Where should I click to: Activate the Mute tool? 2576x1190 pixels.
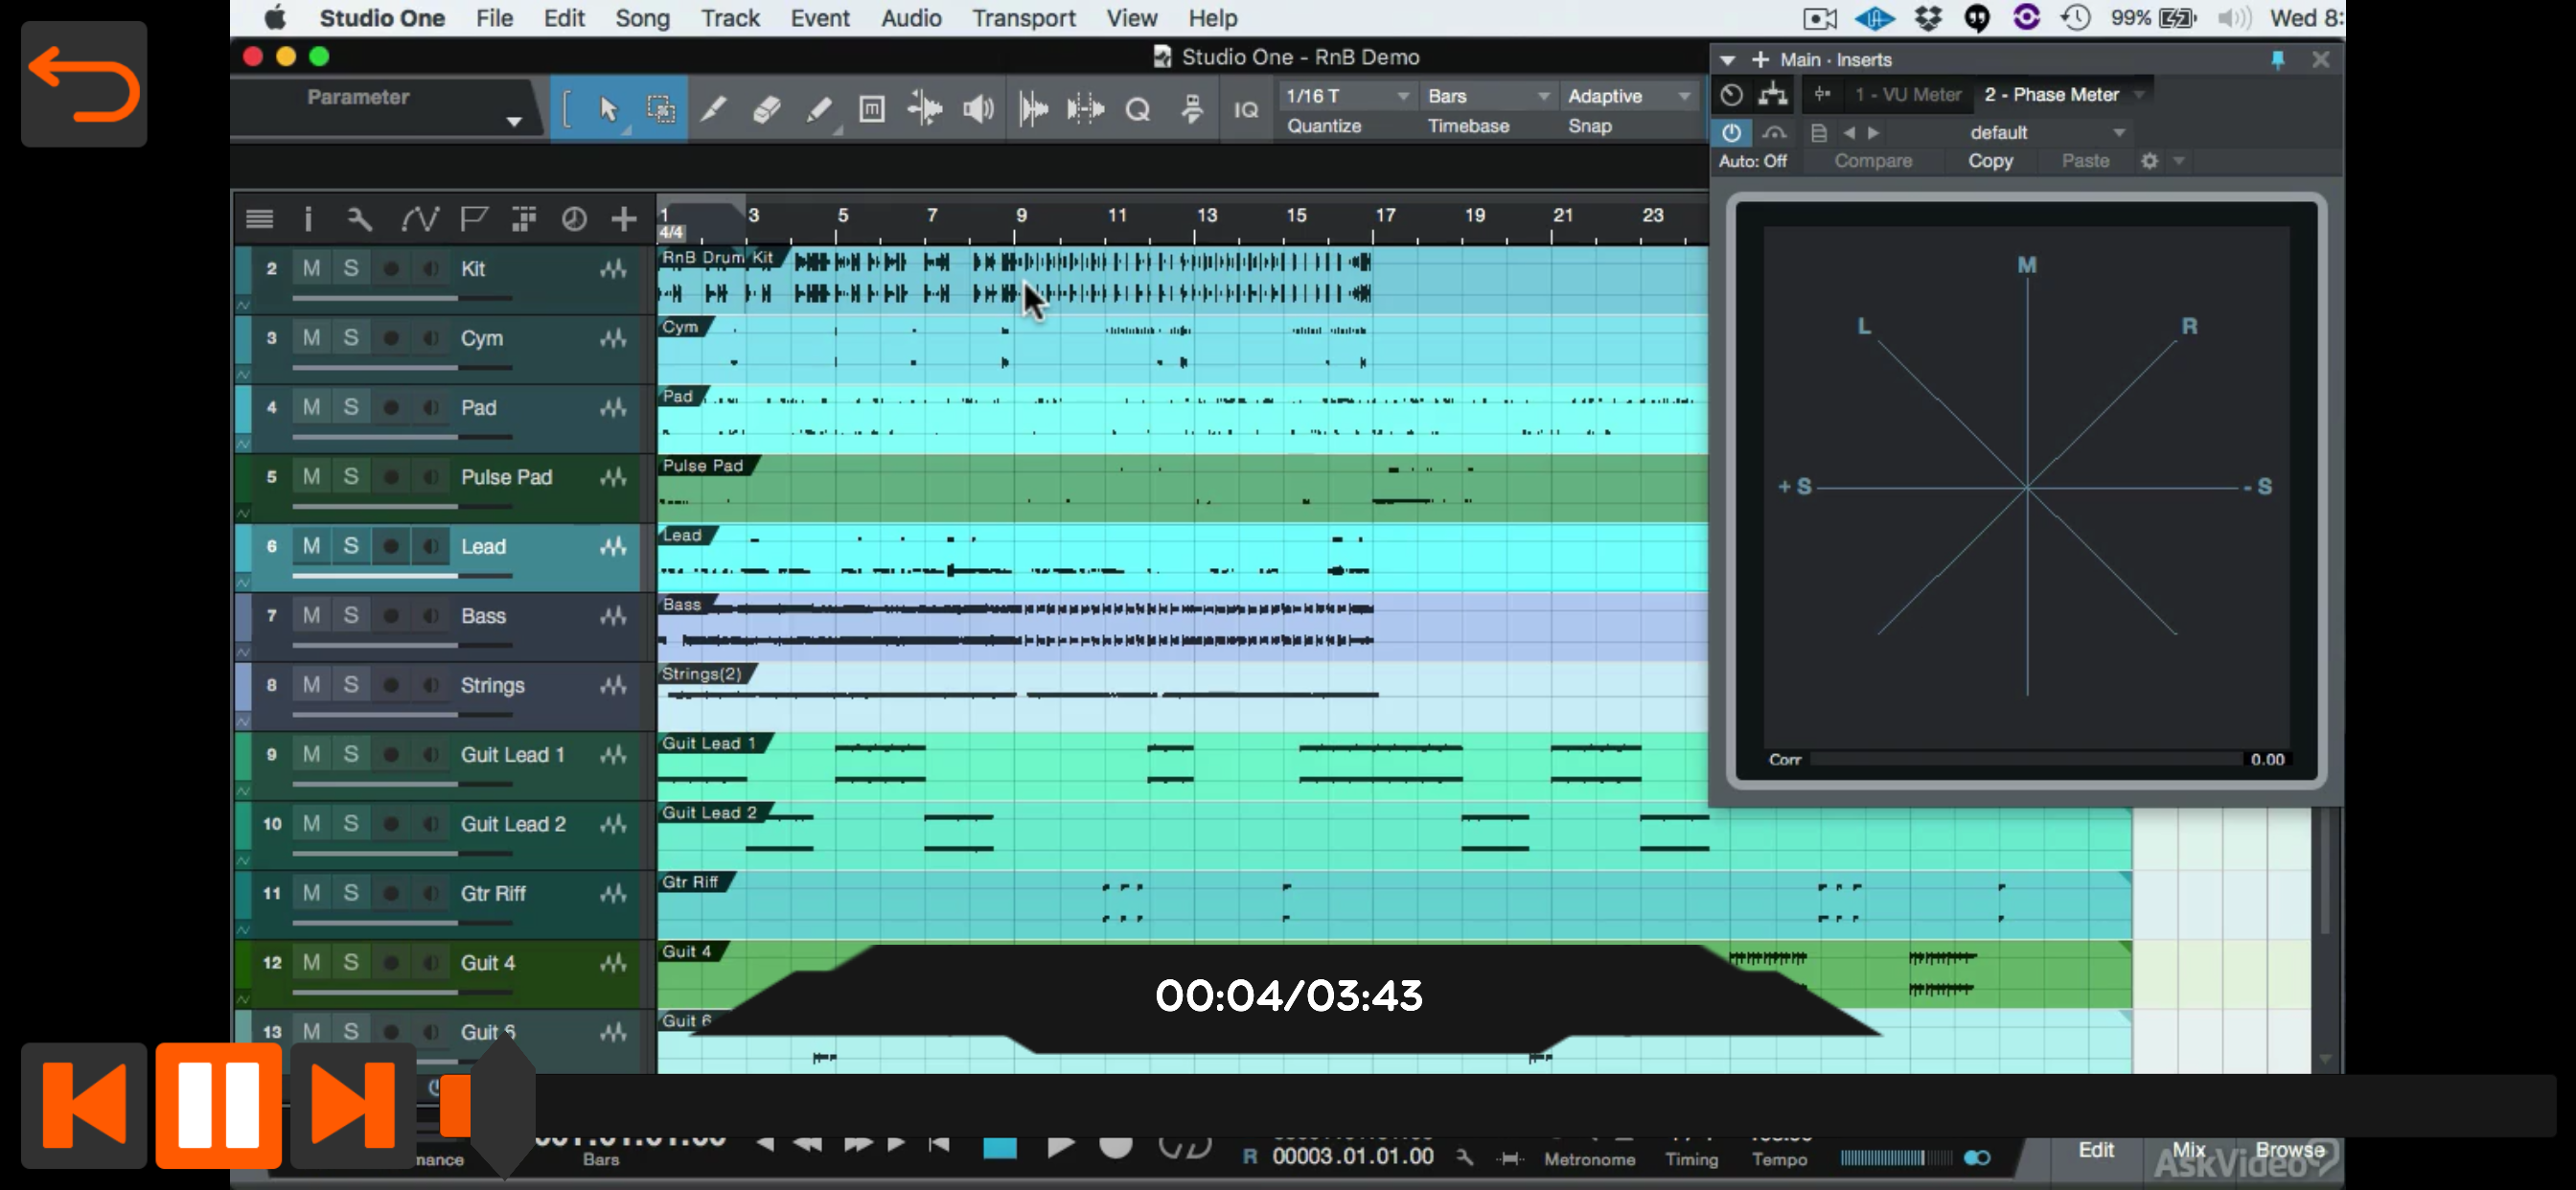[x=872, y=108]
